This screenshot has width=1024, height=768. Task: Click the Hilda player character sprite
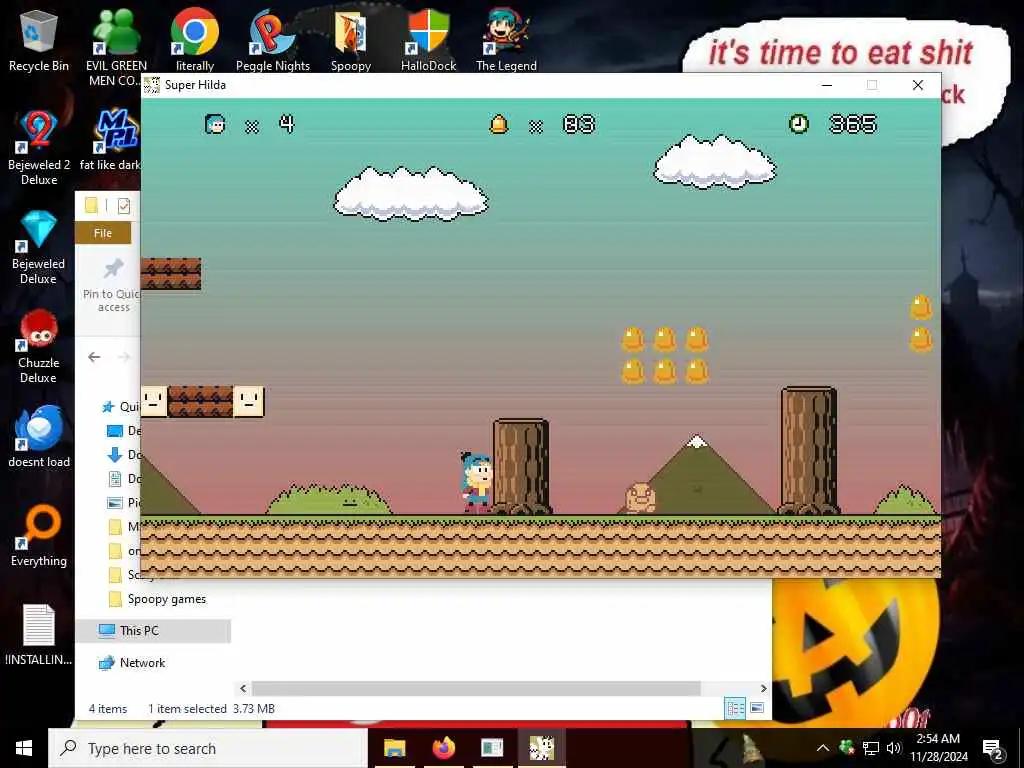[477, 482]
